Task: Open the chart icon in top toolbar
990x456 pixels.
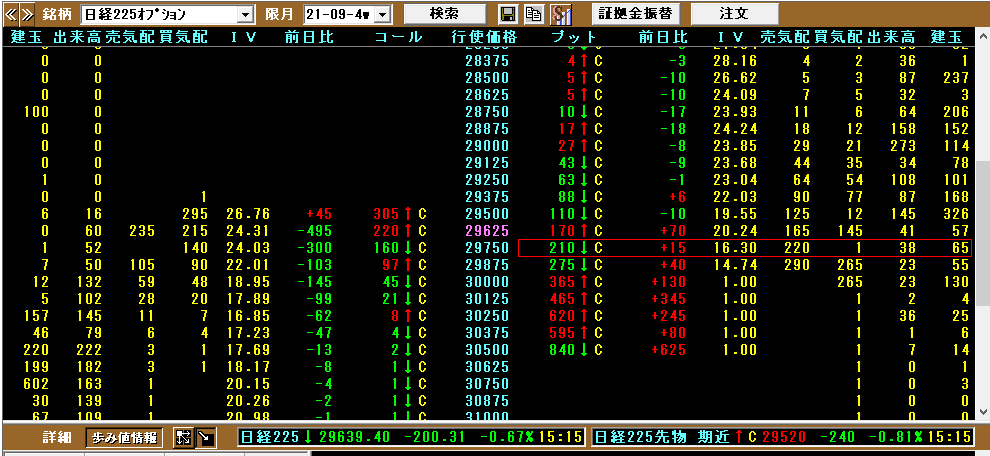Action: point(561,14)
